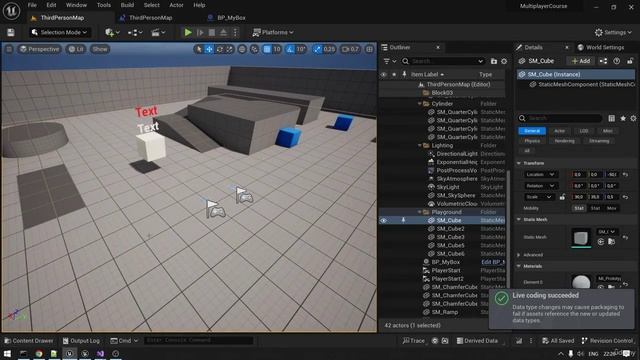Open the Build menu

pyautogui.click(x=127, y=5)
